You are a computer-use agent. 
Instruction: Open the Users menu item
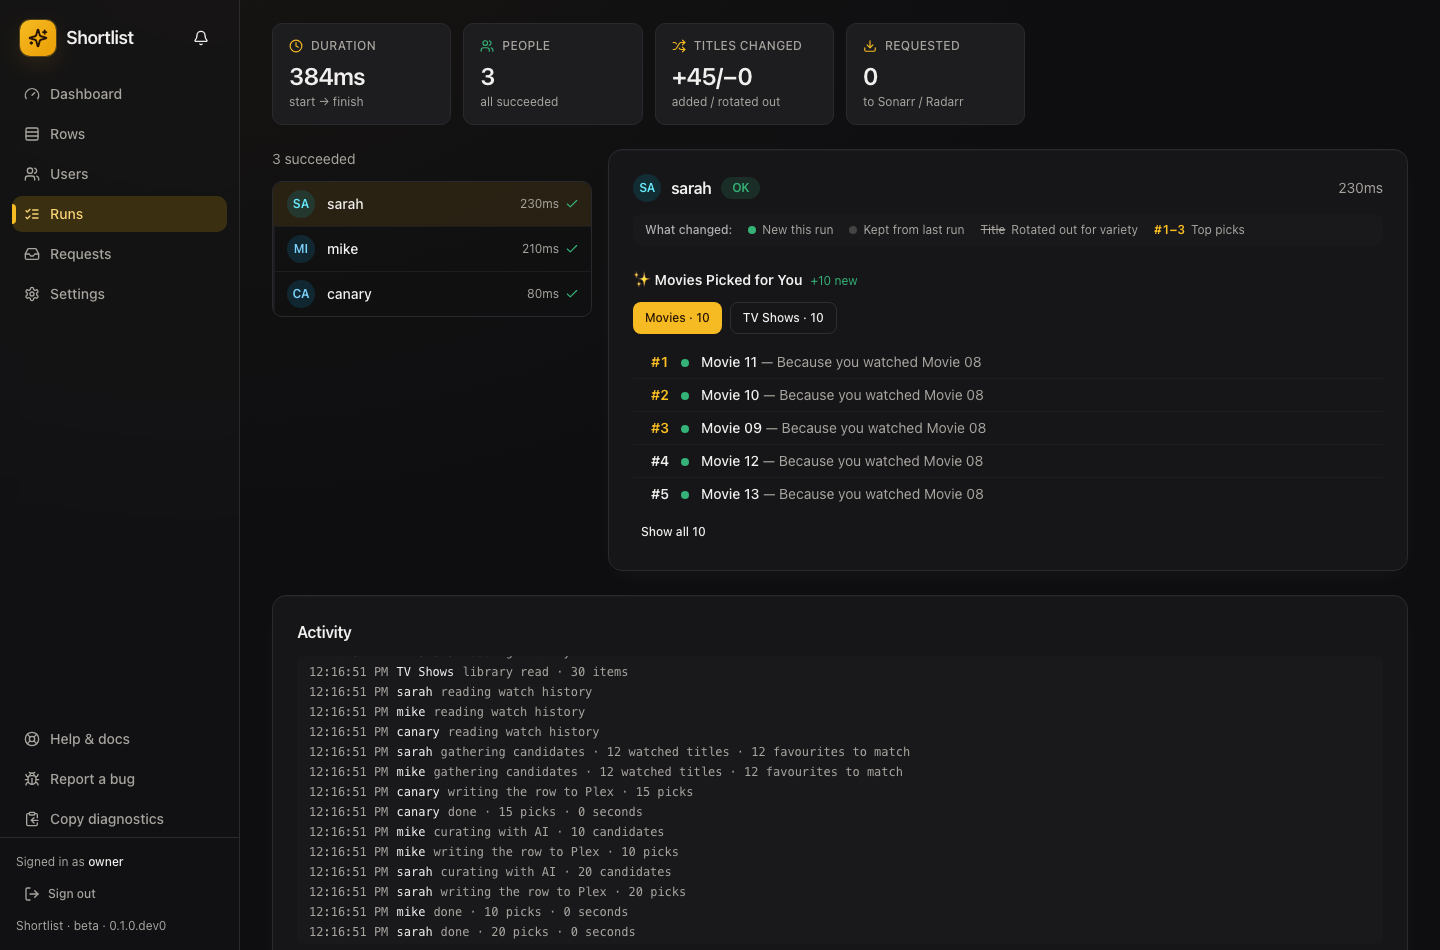[x=120, y=174]
